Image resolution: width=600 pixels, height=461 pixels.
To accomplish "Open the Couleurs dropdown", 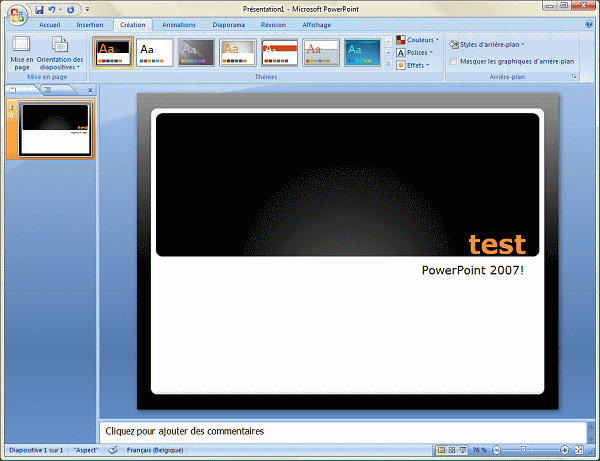I will click(417, 40).
